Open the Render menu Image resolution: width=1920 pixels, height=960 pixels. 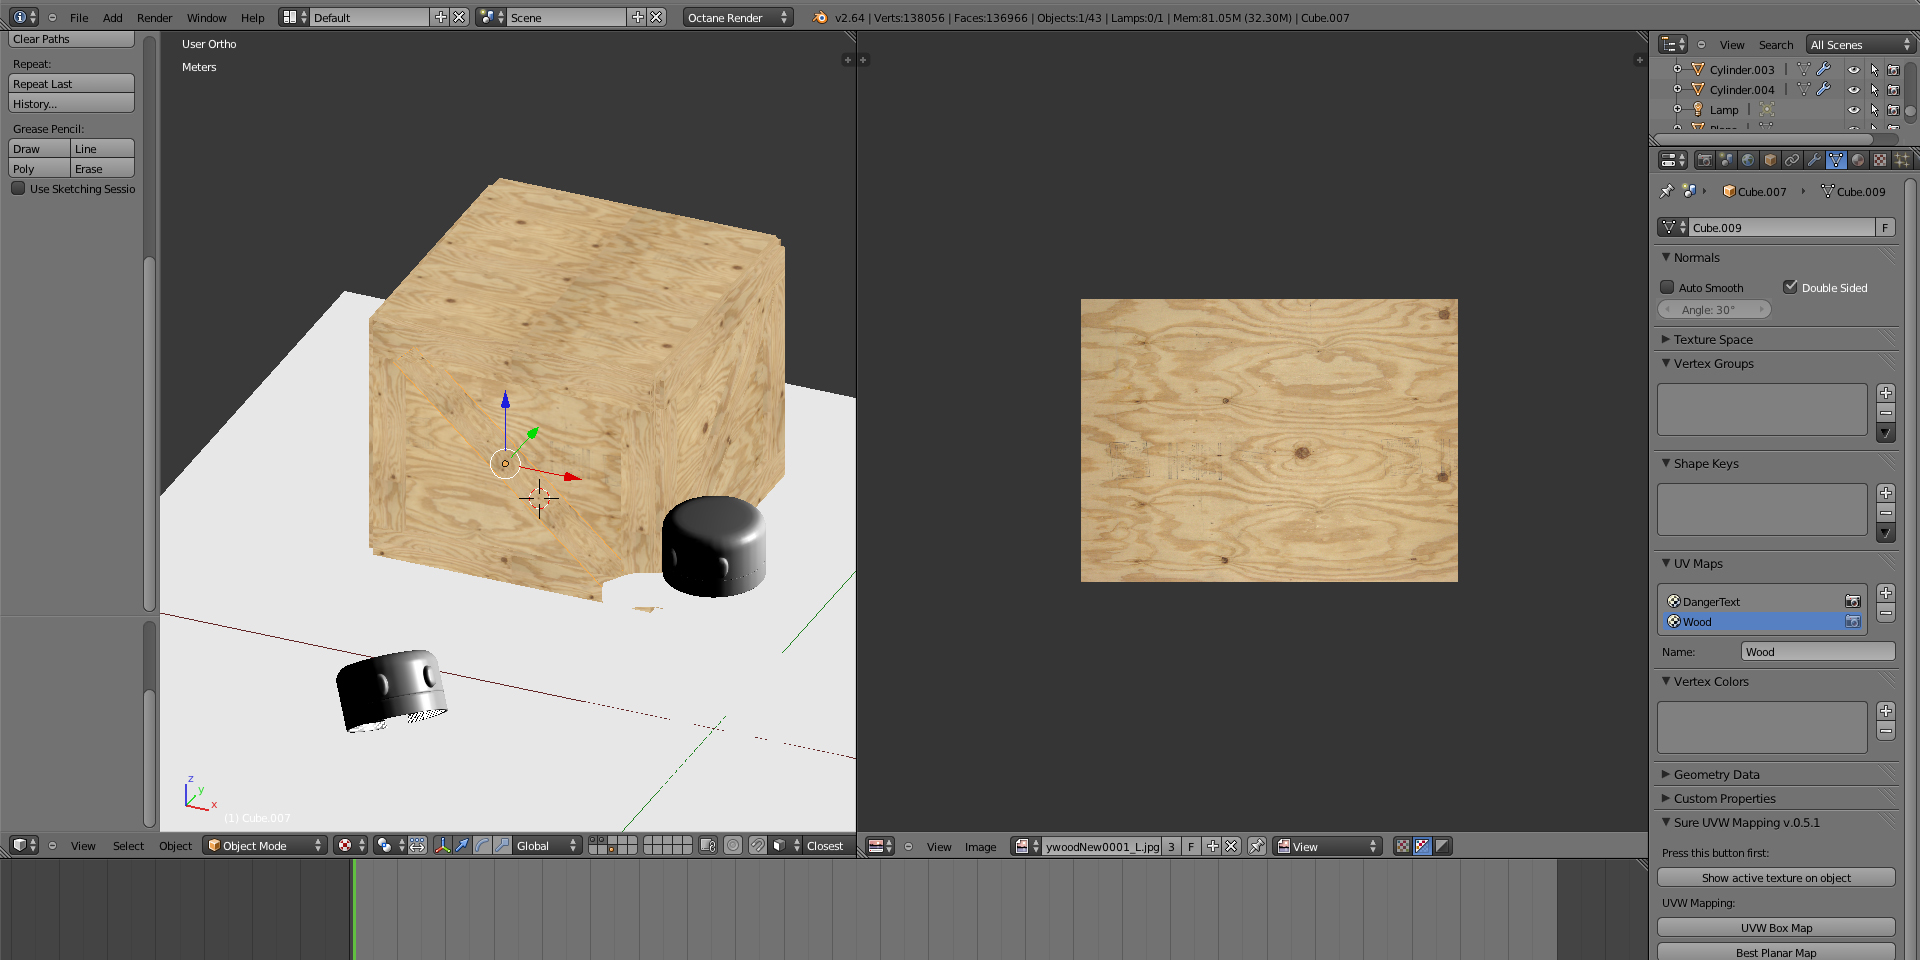(155, 17)
